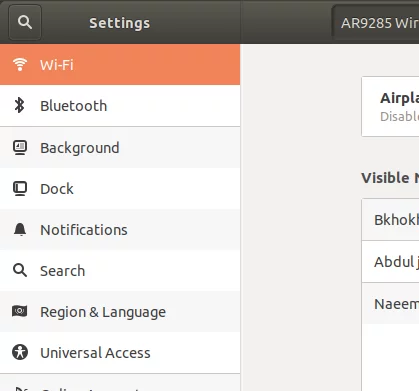Click the Bluetooth symbol icon
419x391 pixels.
(20, 105)
